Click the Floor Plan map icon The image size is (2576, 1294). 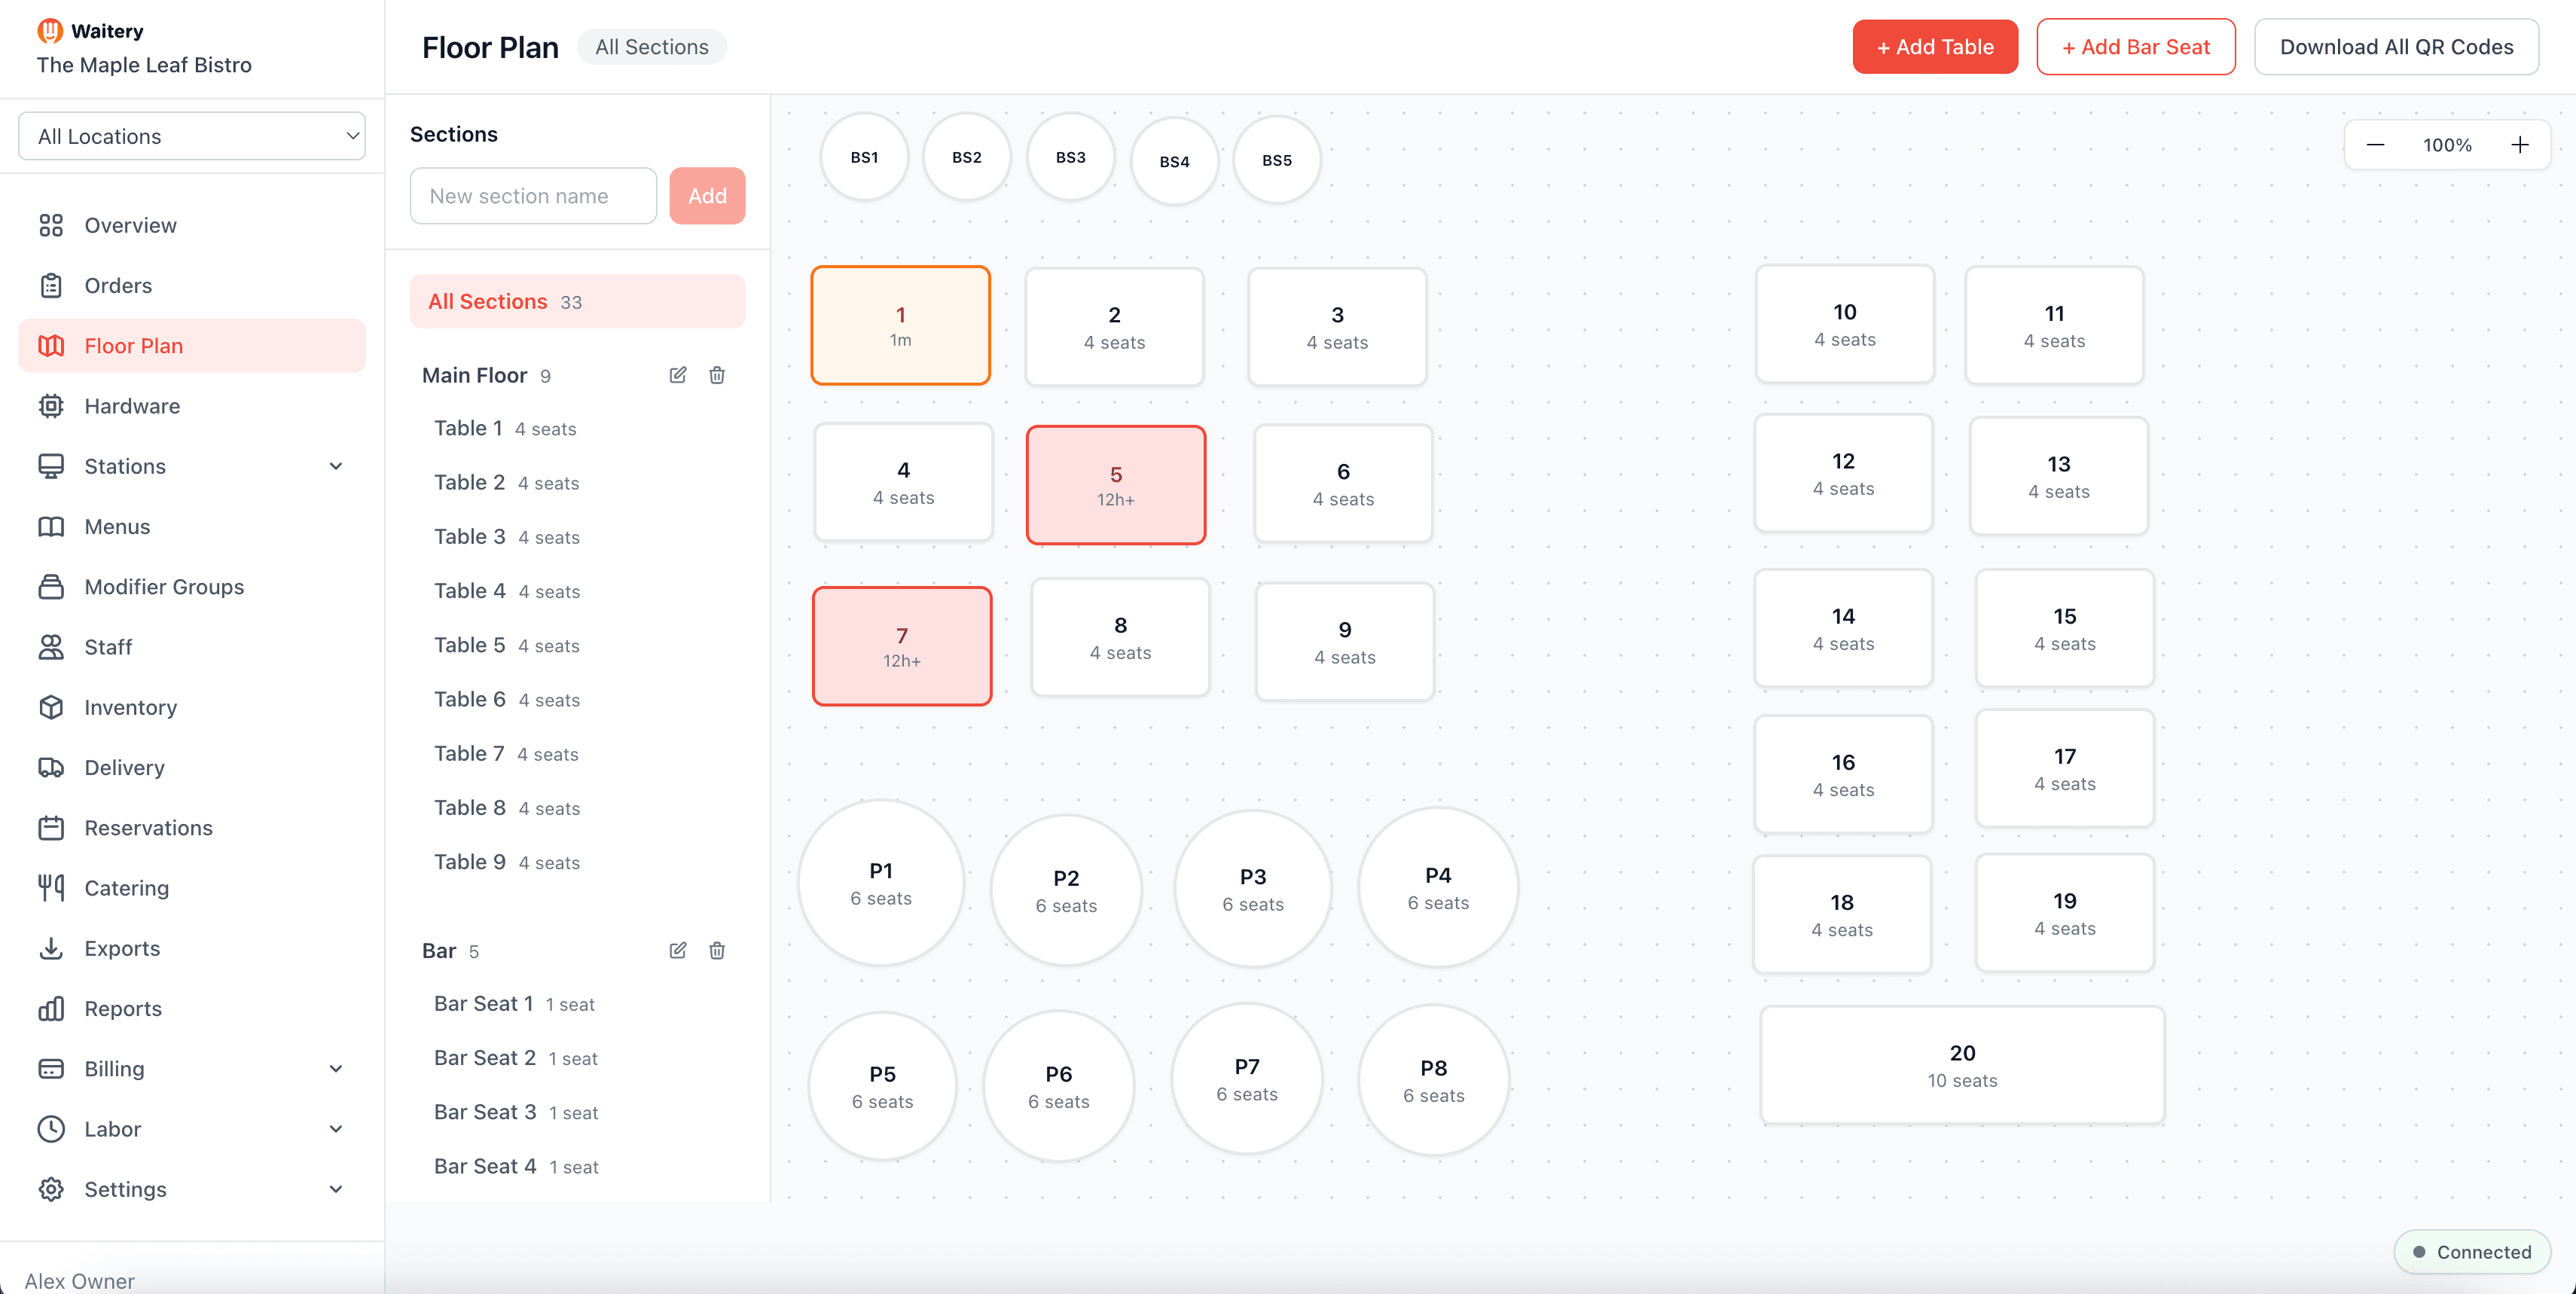tap(51, 346)
